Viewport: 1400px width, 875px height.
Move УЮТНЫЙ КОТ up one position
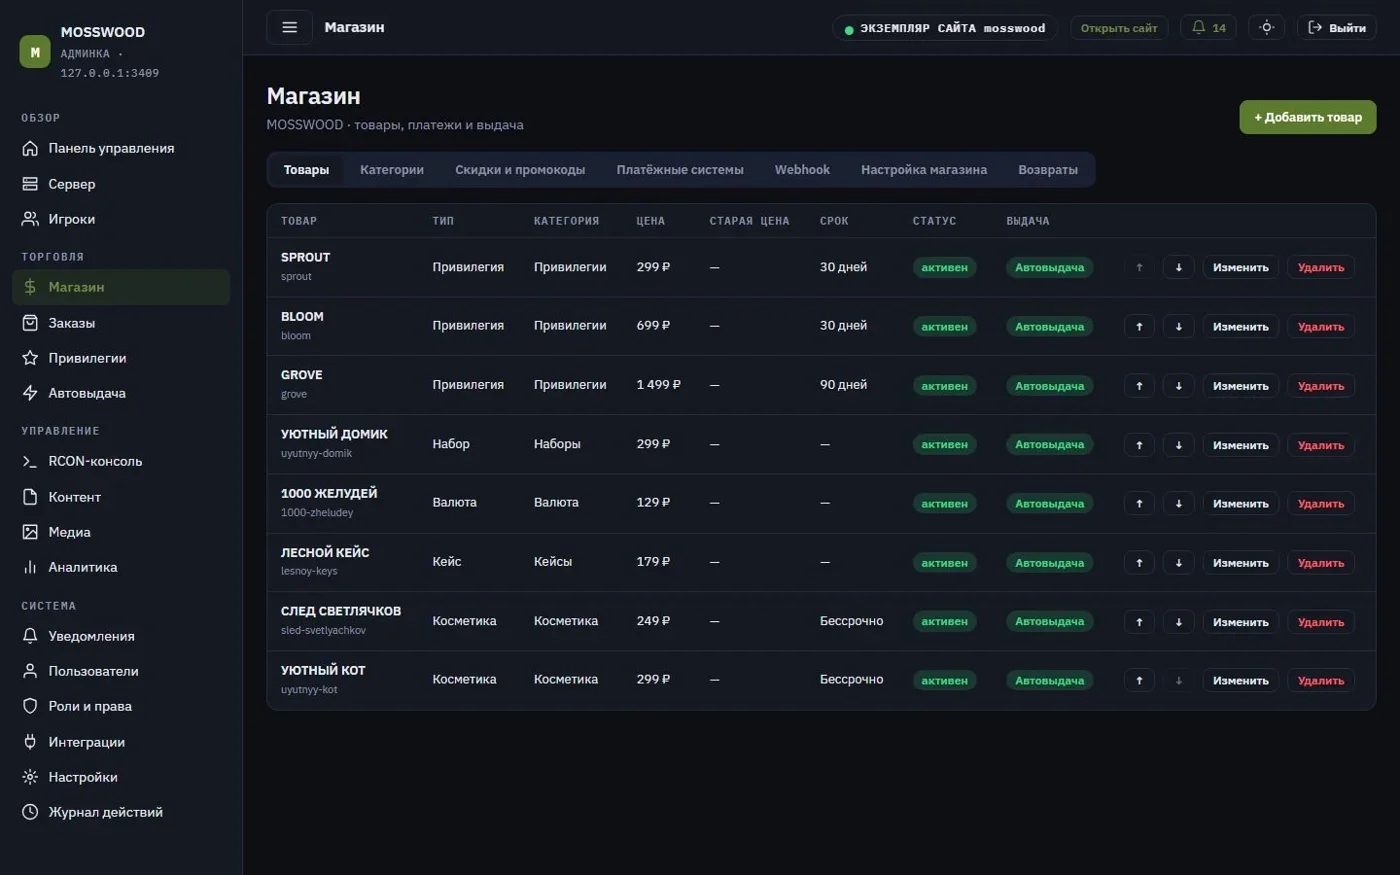click(1139, 681)
